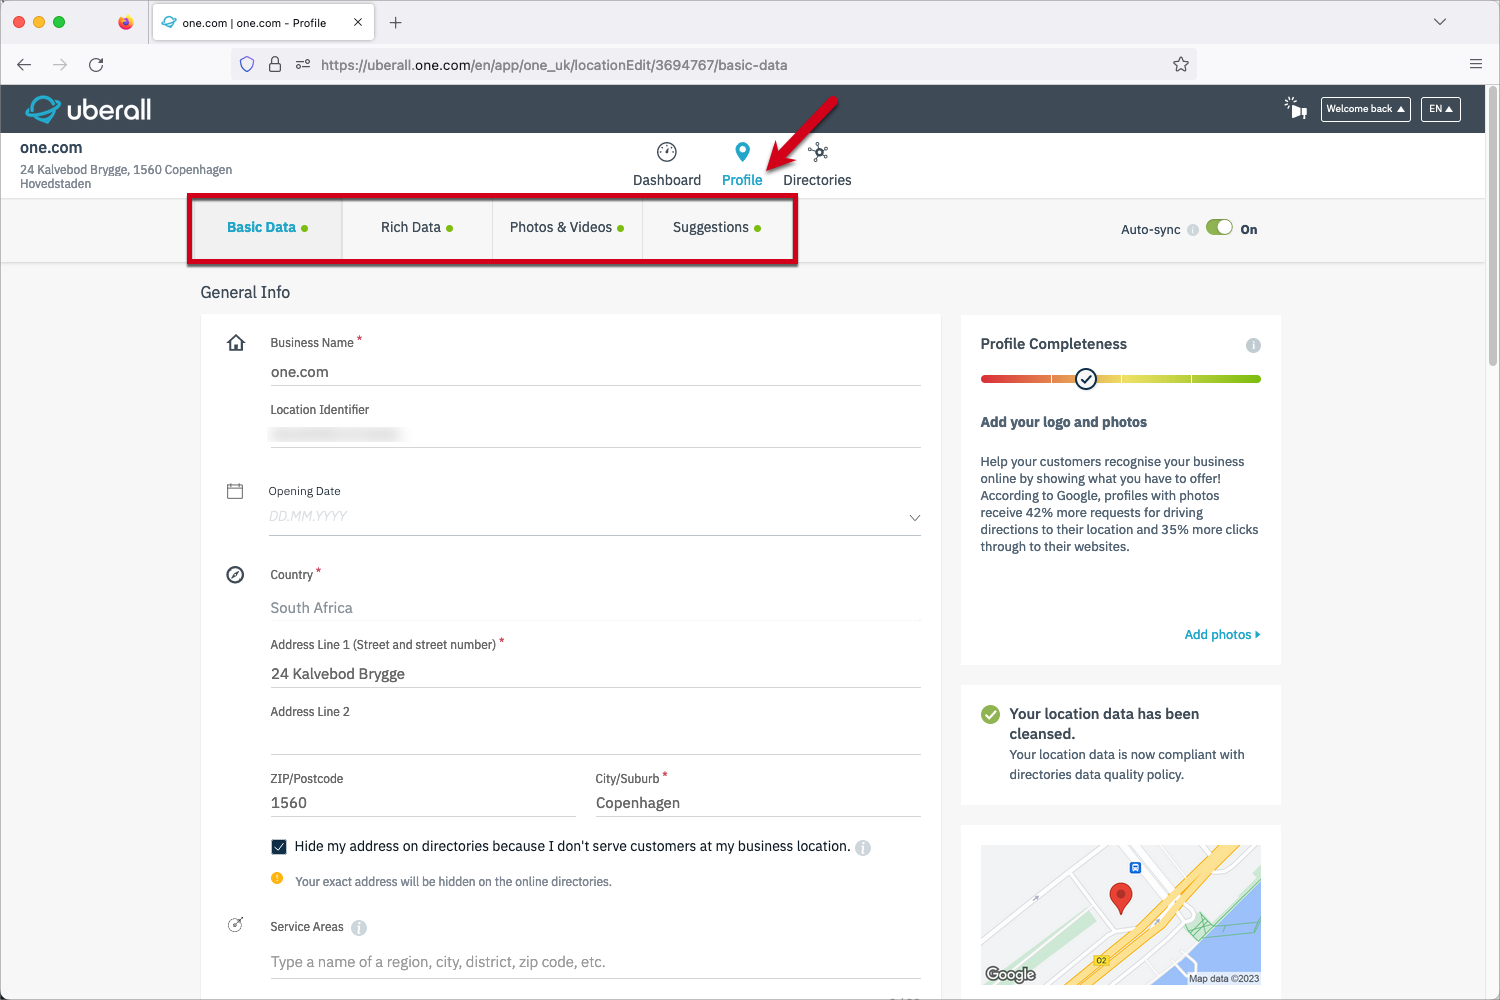Expand the Opening Date dropdown chevron
The height and width of the screenshot is (1000, 1500).
pos(914,517)
